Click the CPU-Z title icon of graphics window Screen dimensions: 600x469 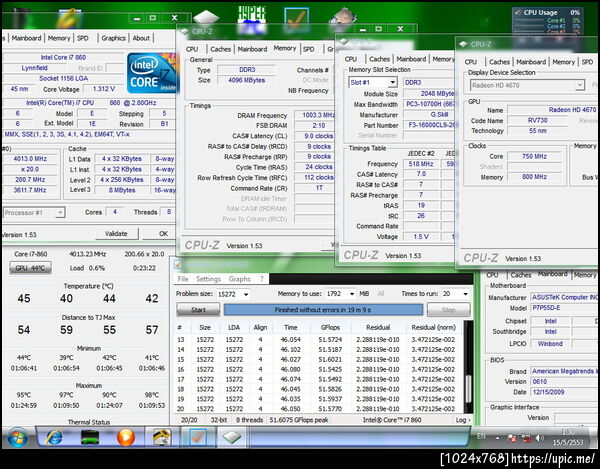tap(463, 44)
